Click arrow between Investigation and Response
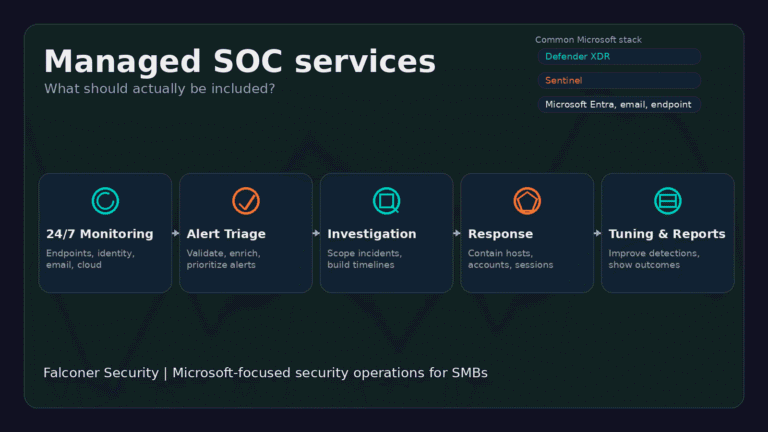This screenshot has width=768, height=432. pos(456,234)
